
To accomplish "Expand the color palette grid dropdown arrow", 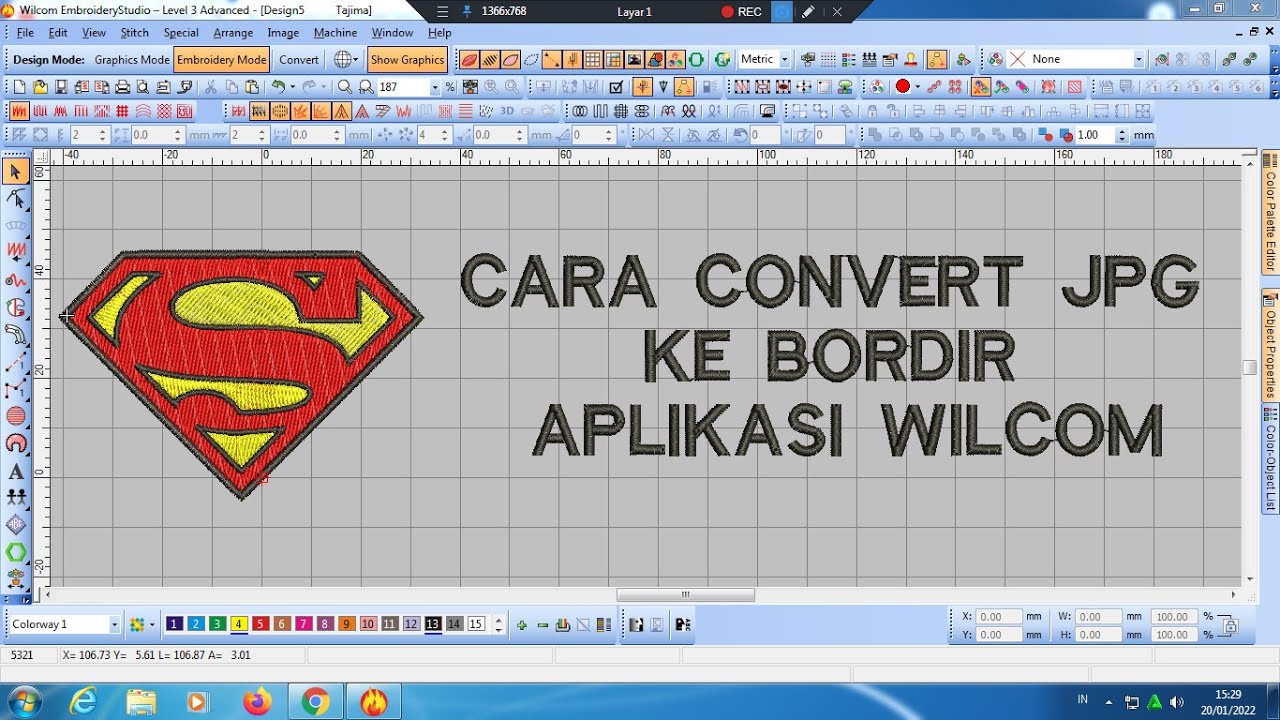I will pos(152,625).
